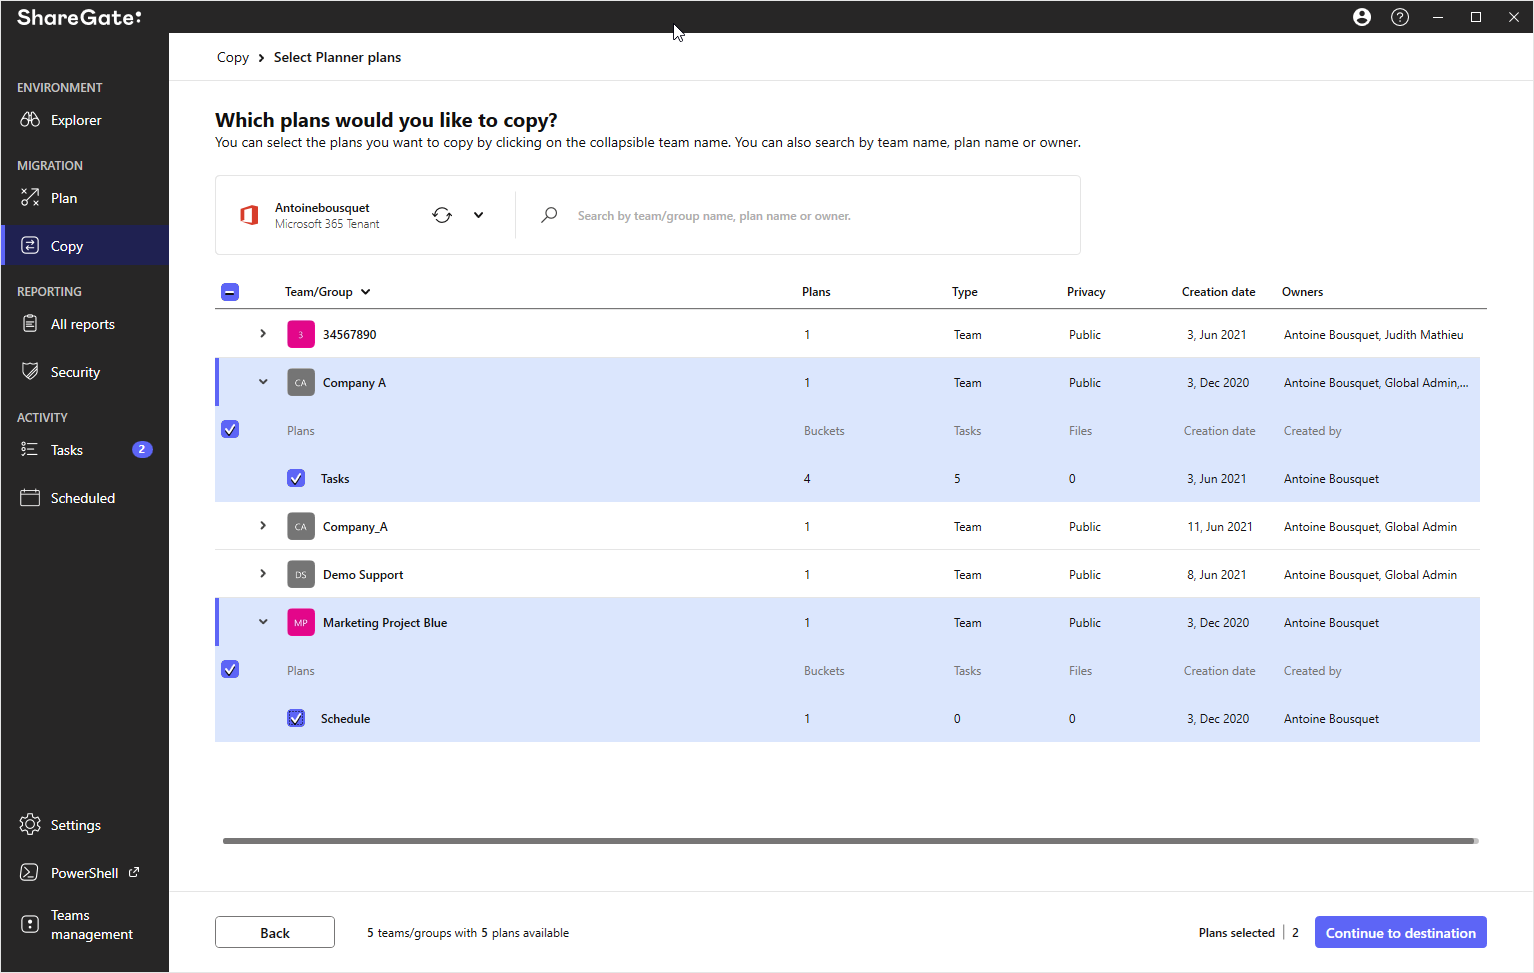Open Teams management icon
1534x973 pixels.
coord(30,925)
